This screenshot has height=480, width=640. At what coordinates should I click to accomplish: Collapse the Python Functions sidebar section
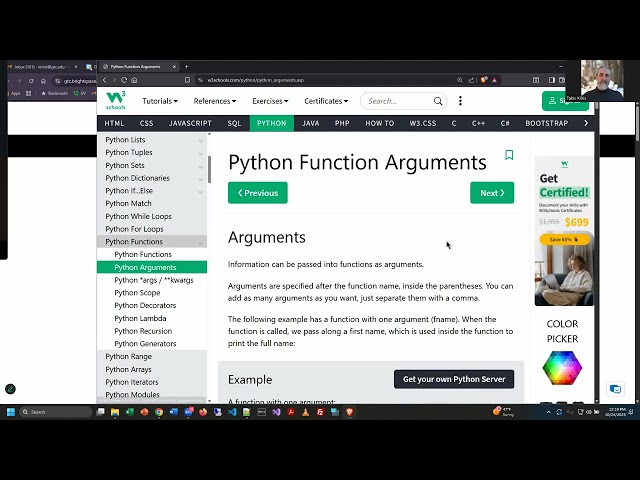tap(201, 242)
